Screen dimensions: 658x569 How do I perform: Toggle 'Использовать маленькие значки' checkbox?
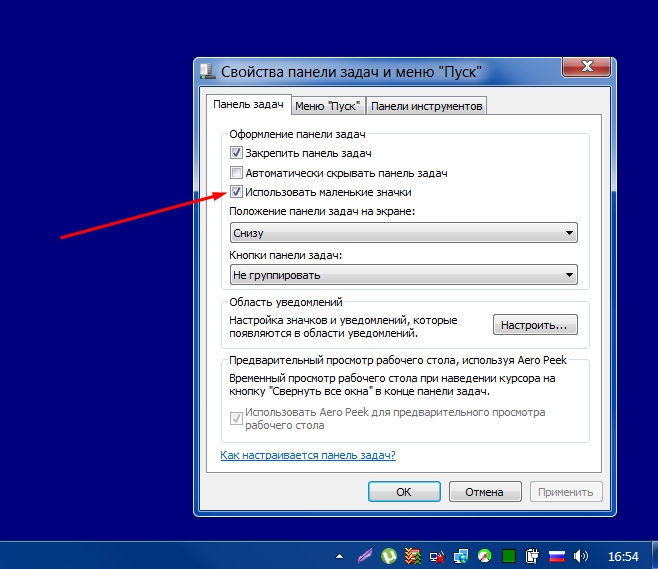coord(237,191)
